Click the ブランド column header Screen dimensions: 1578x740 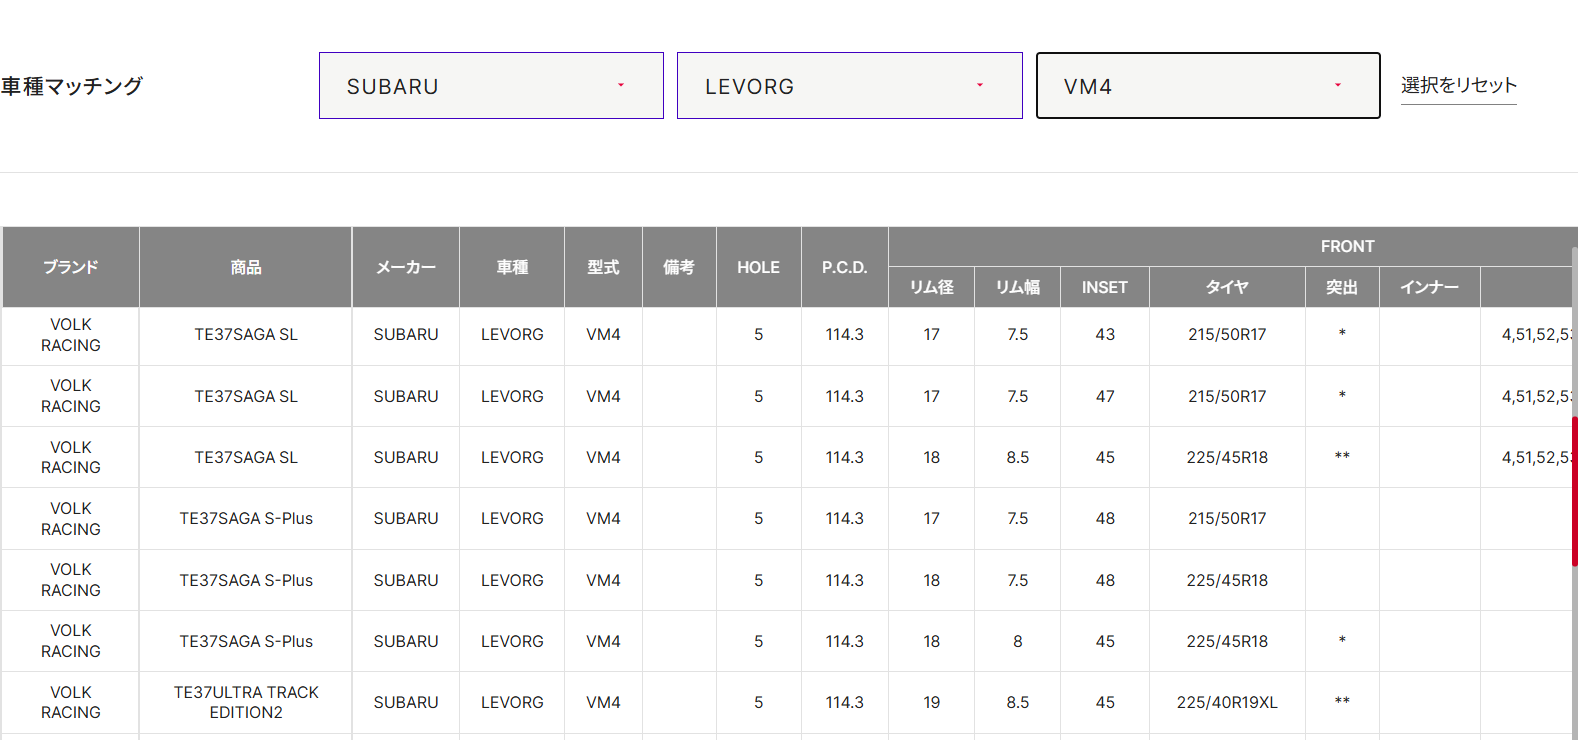pos(71,267)
